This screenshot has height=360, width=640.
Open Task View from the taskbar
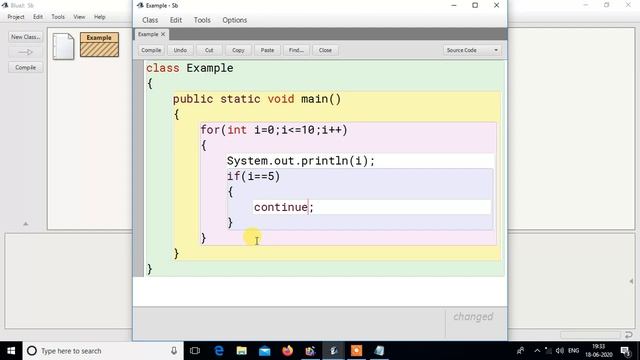click(x=195, y=351)
